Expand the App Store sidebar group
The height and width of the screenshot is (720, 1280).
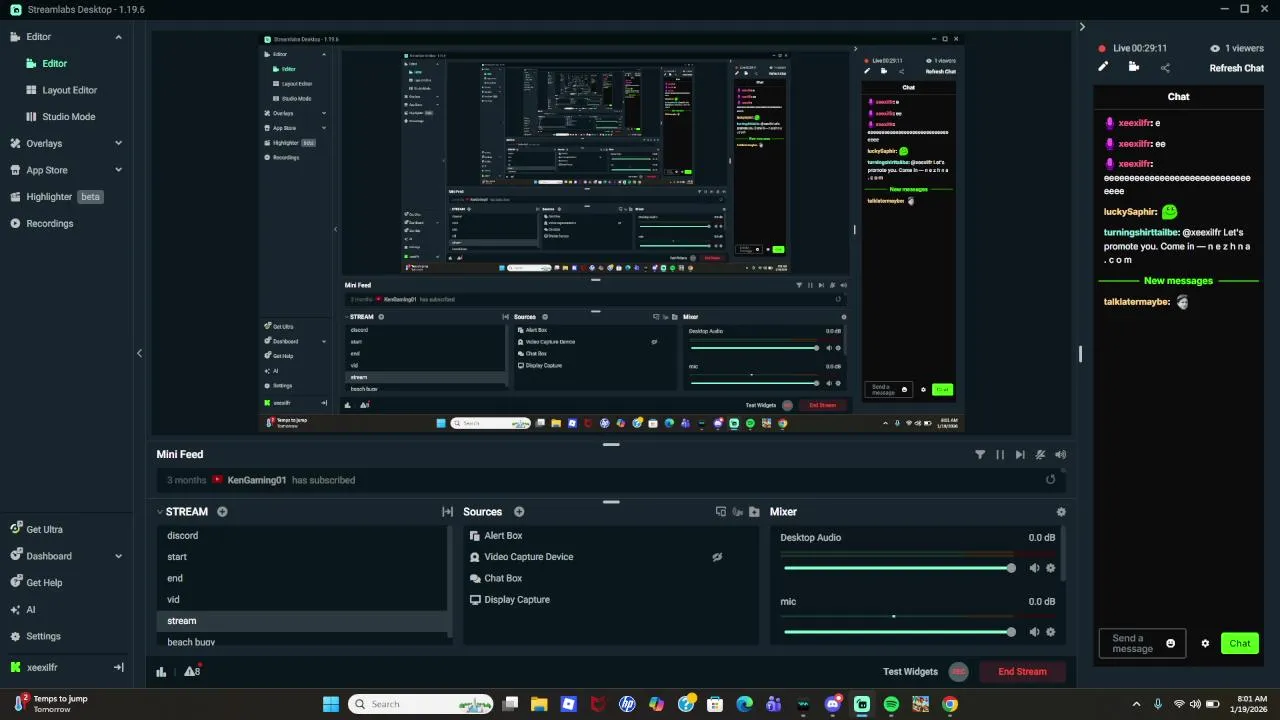click(118, 170)
